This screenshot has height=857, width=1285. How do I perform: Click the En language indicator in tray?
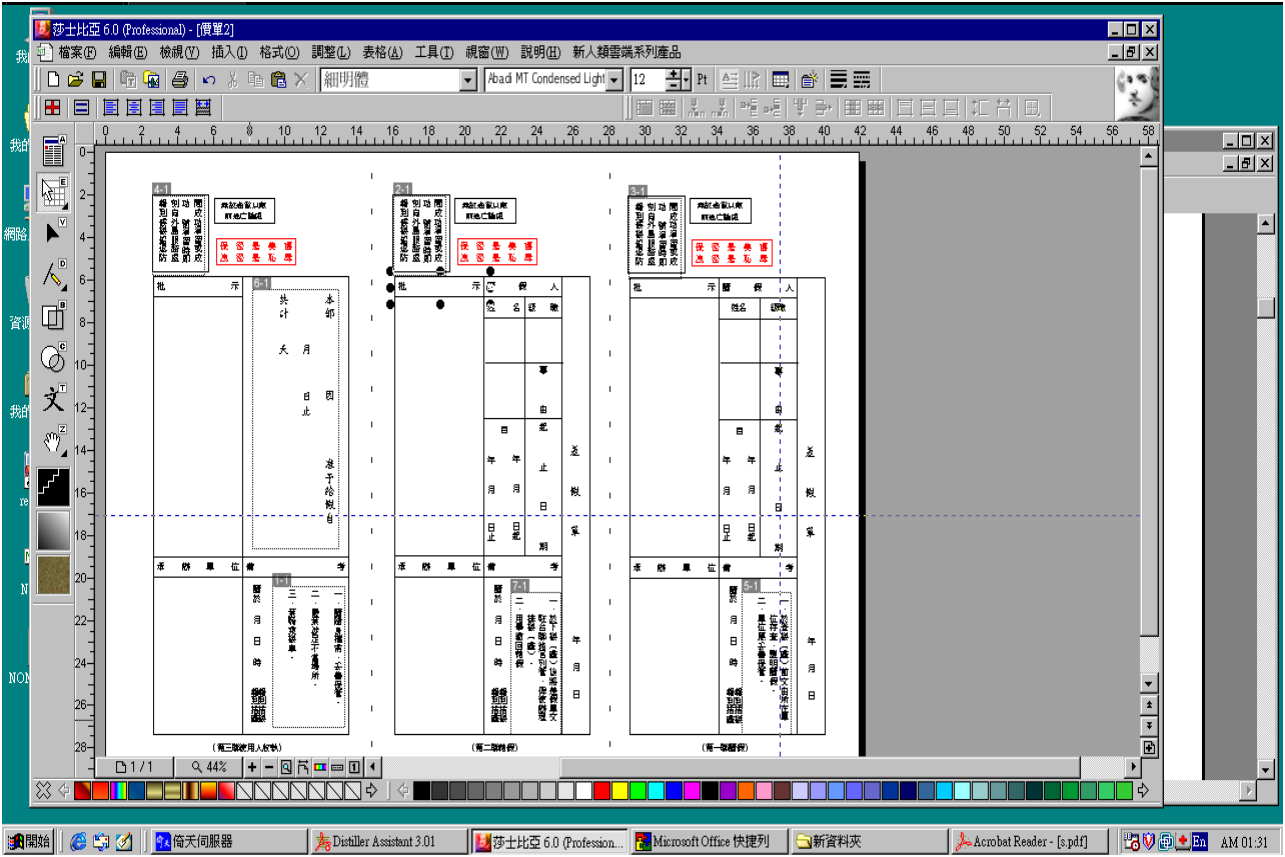(x=1200, y=842)
